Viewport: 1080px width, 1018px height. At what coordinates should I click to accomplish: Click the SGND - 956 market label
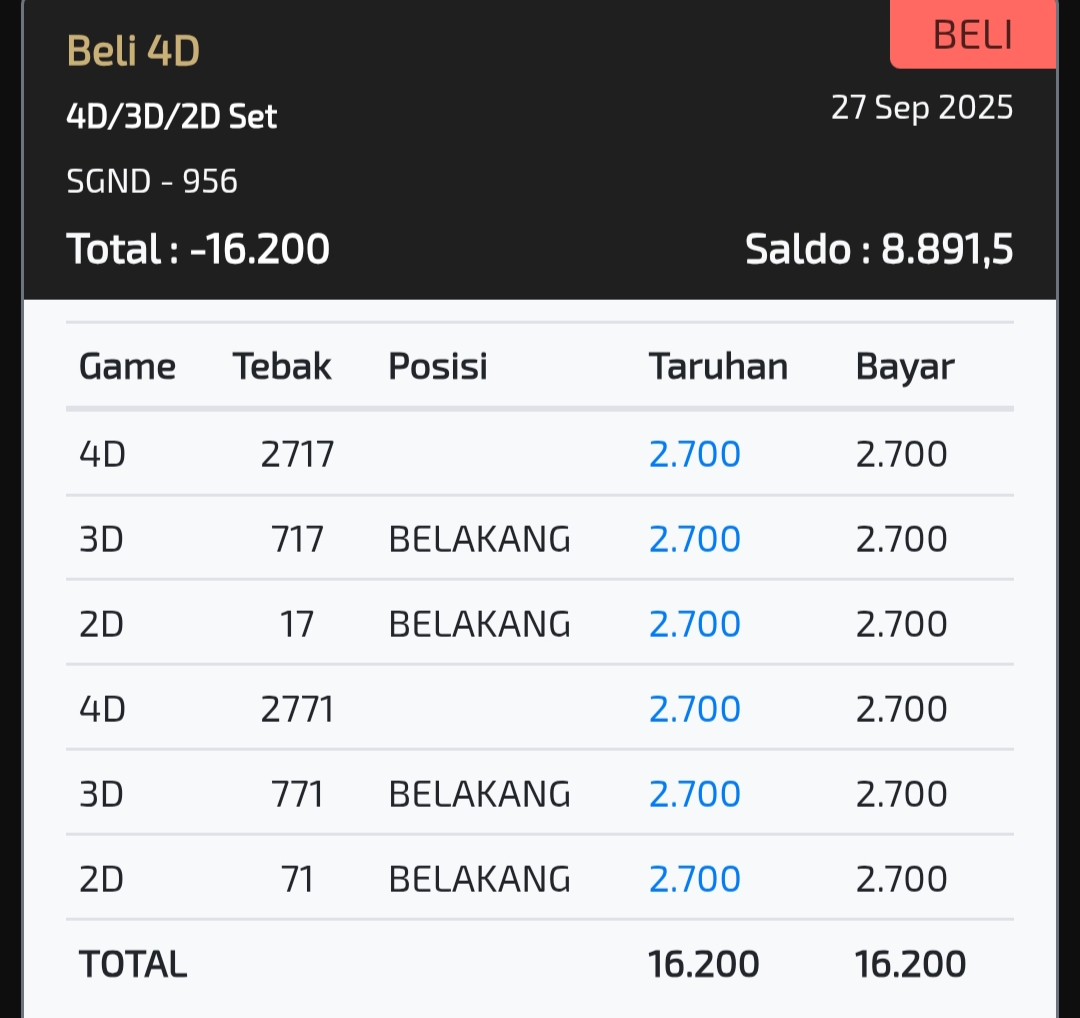(x=152, y=181)
